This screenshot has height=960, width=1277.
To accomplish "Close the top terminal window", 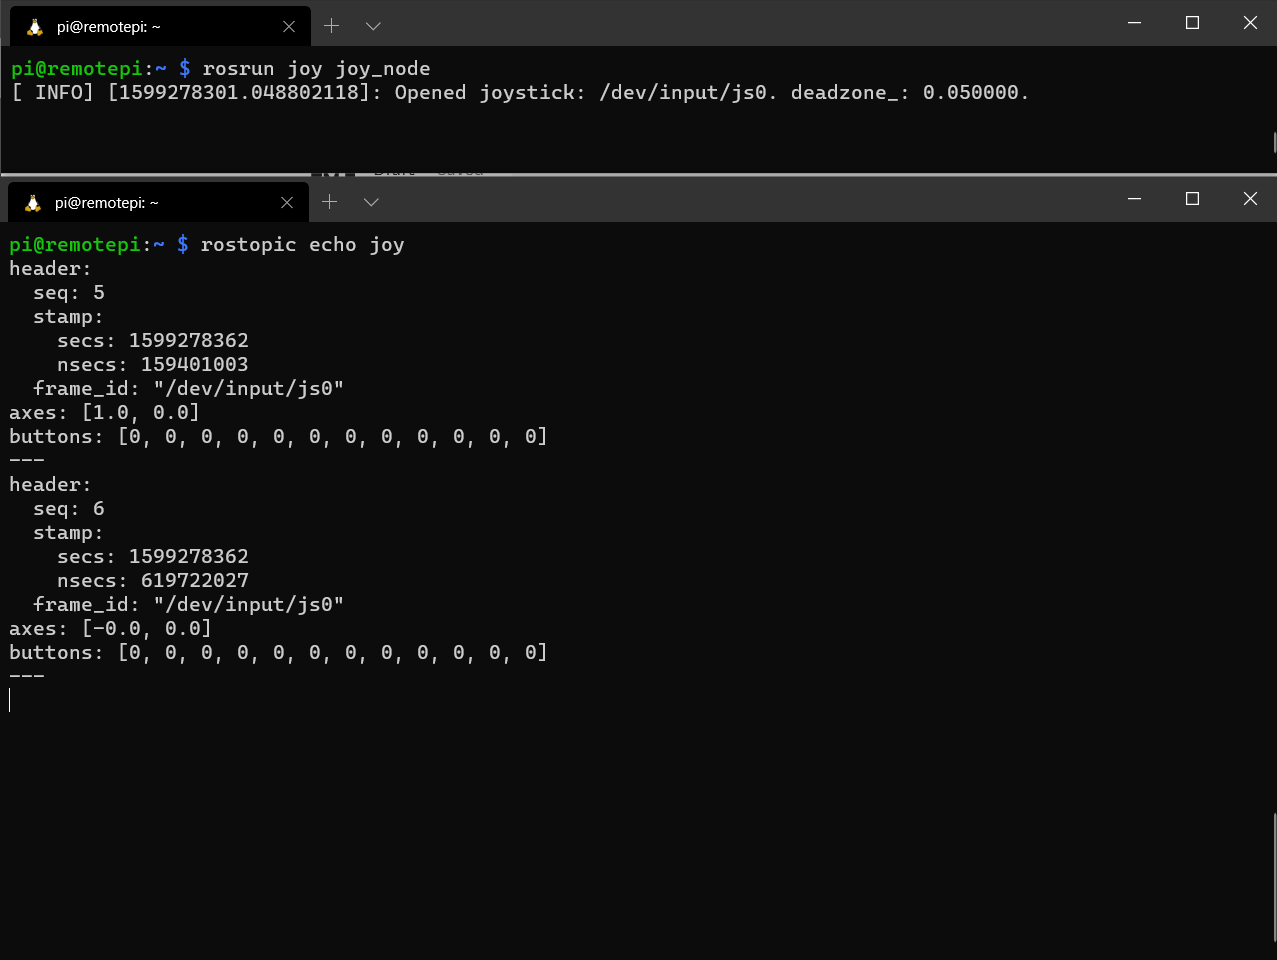I will (x=1250, y=23).
